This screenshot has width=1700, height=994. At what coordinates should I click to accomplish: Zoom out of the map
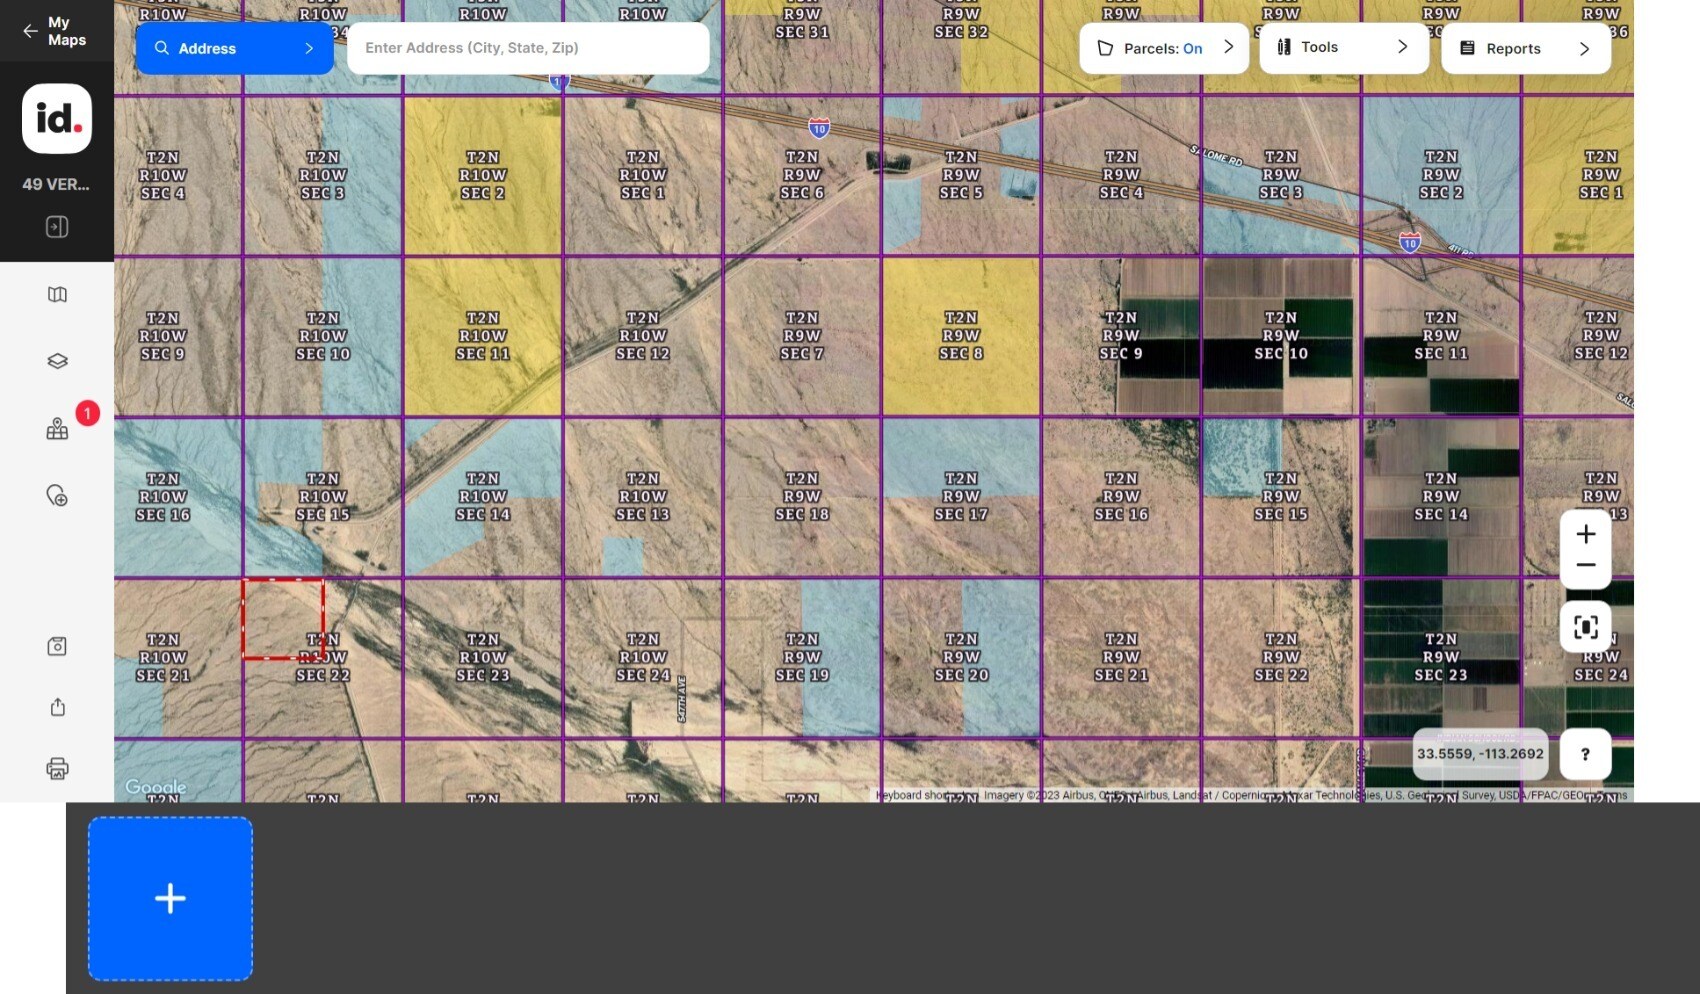click(1585, 565)
